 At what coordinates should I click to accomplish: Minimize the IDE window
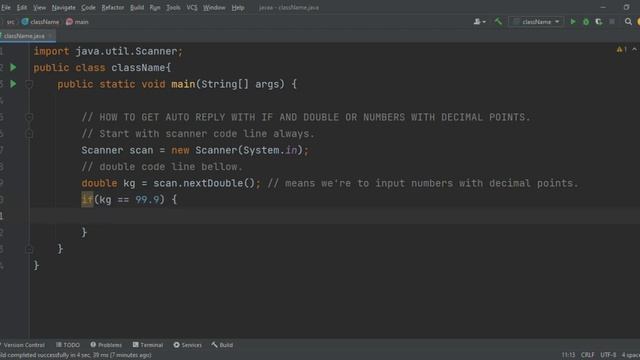point(603,7)
